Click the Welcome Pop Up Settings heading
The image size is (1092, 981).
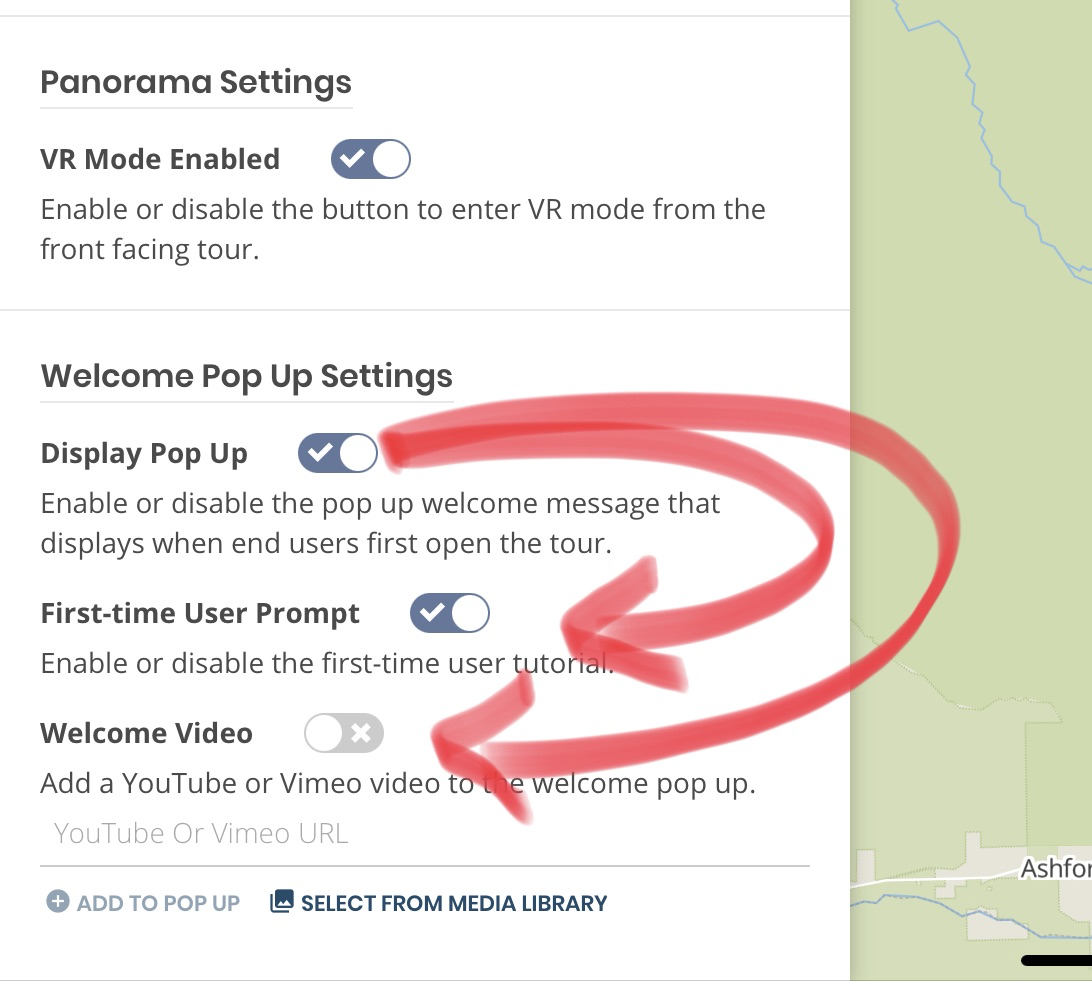pyautogui.click(x=247, y=376)
